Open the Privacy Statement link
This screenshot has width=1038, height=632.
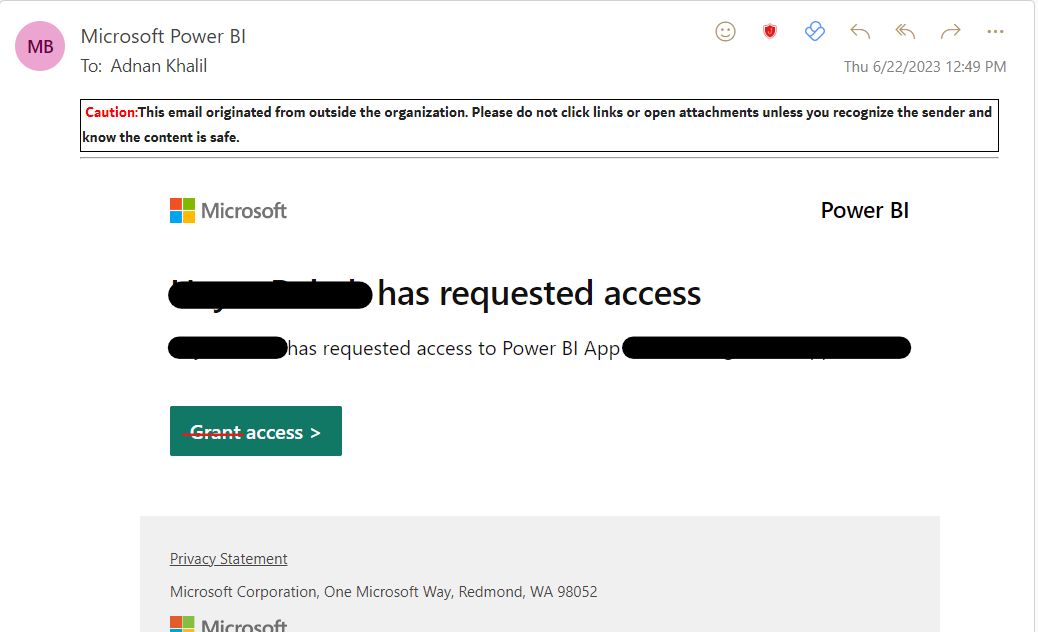click(x=228, y=559)
